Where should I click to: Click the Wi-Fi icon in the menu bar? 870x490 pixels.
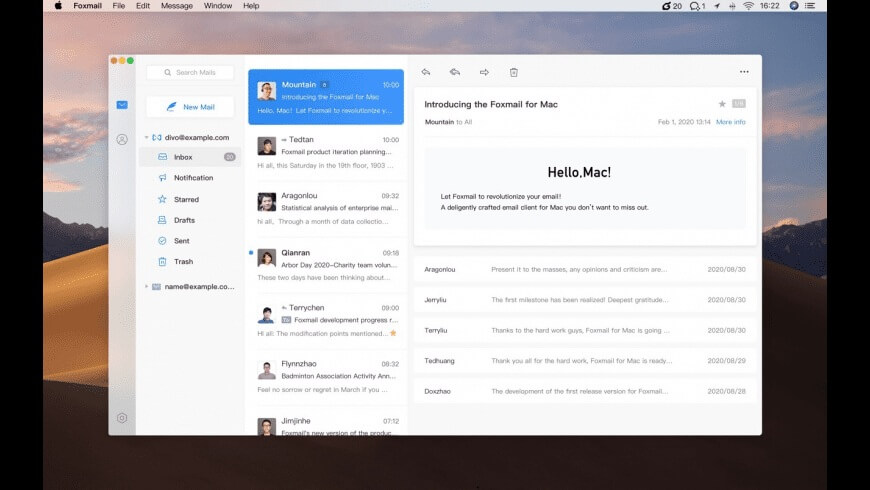tap(748, 6)
